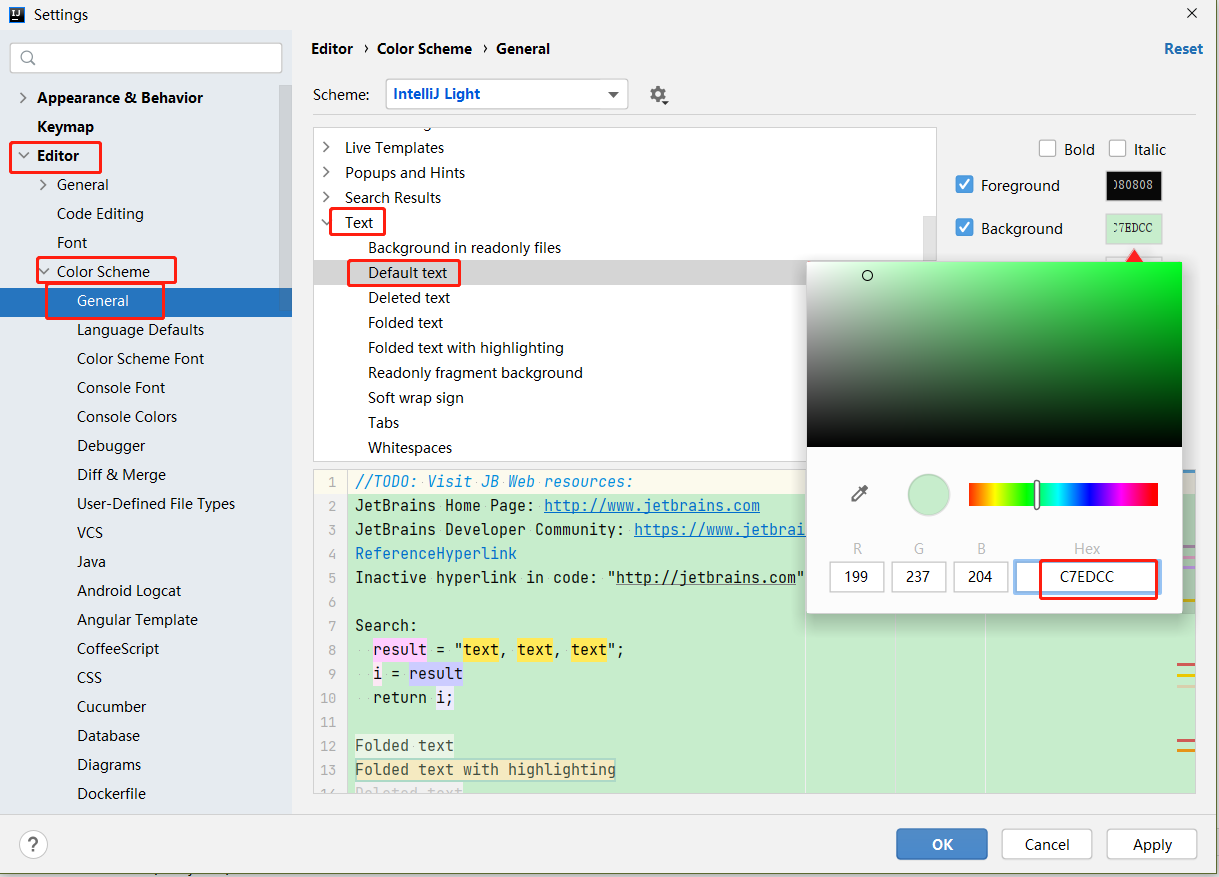The height and width of the screenshot is (877, 1219).
Task: Click the Hex input field C7EDCC
Action: coord(1087,577)
